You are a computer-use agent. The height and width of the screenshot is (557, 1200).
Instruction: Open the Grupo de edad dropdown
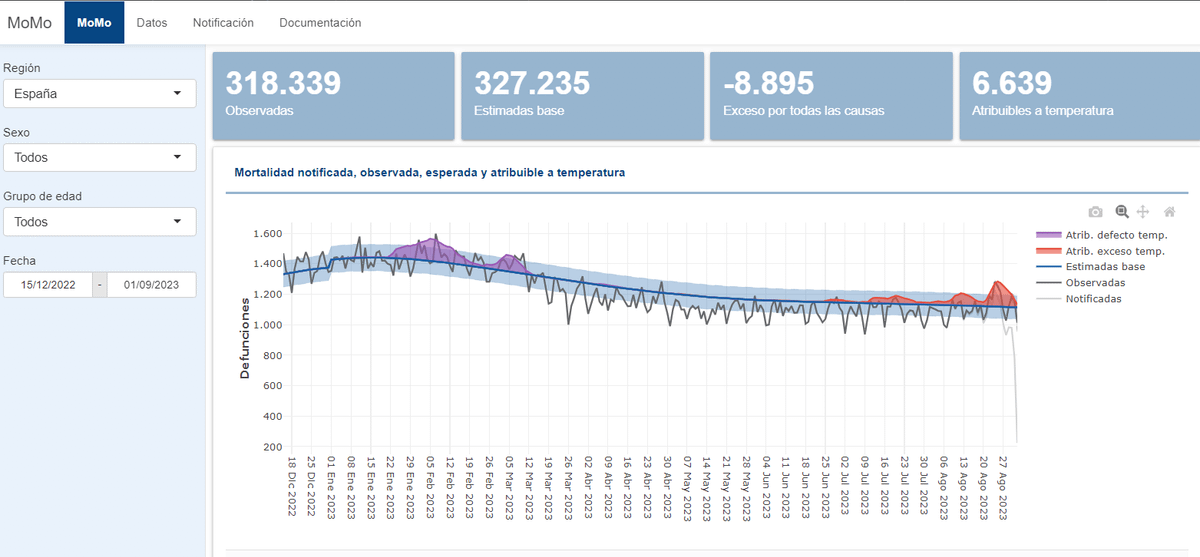point(99,222)
